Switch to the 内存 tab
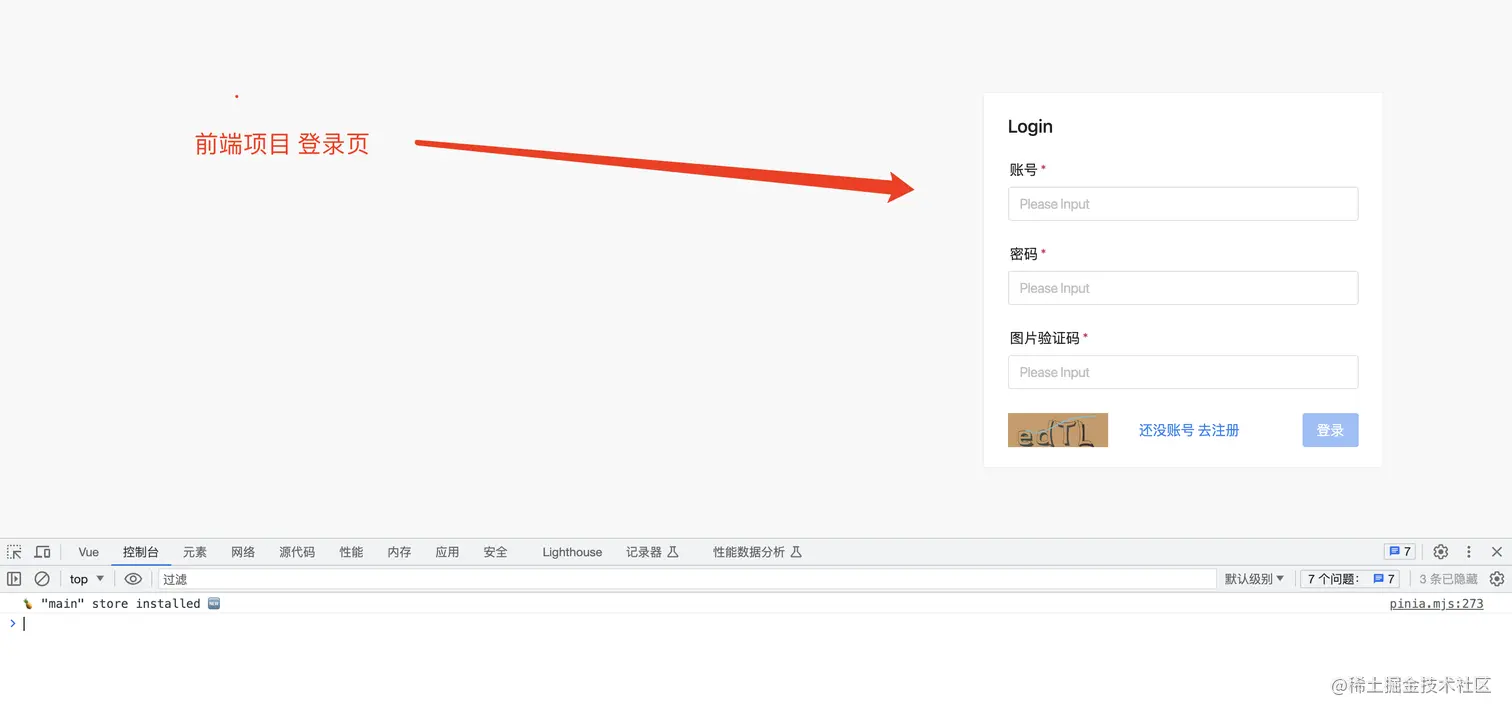This screenshot has width=1512, height=716. tap(399, 552)
